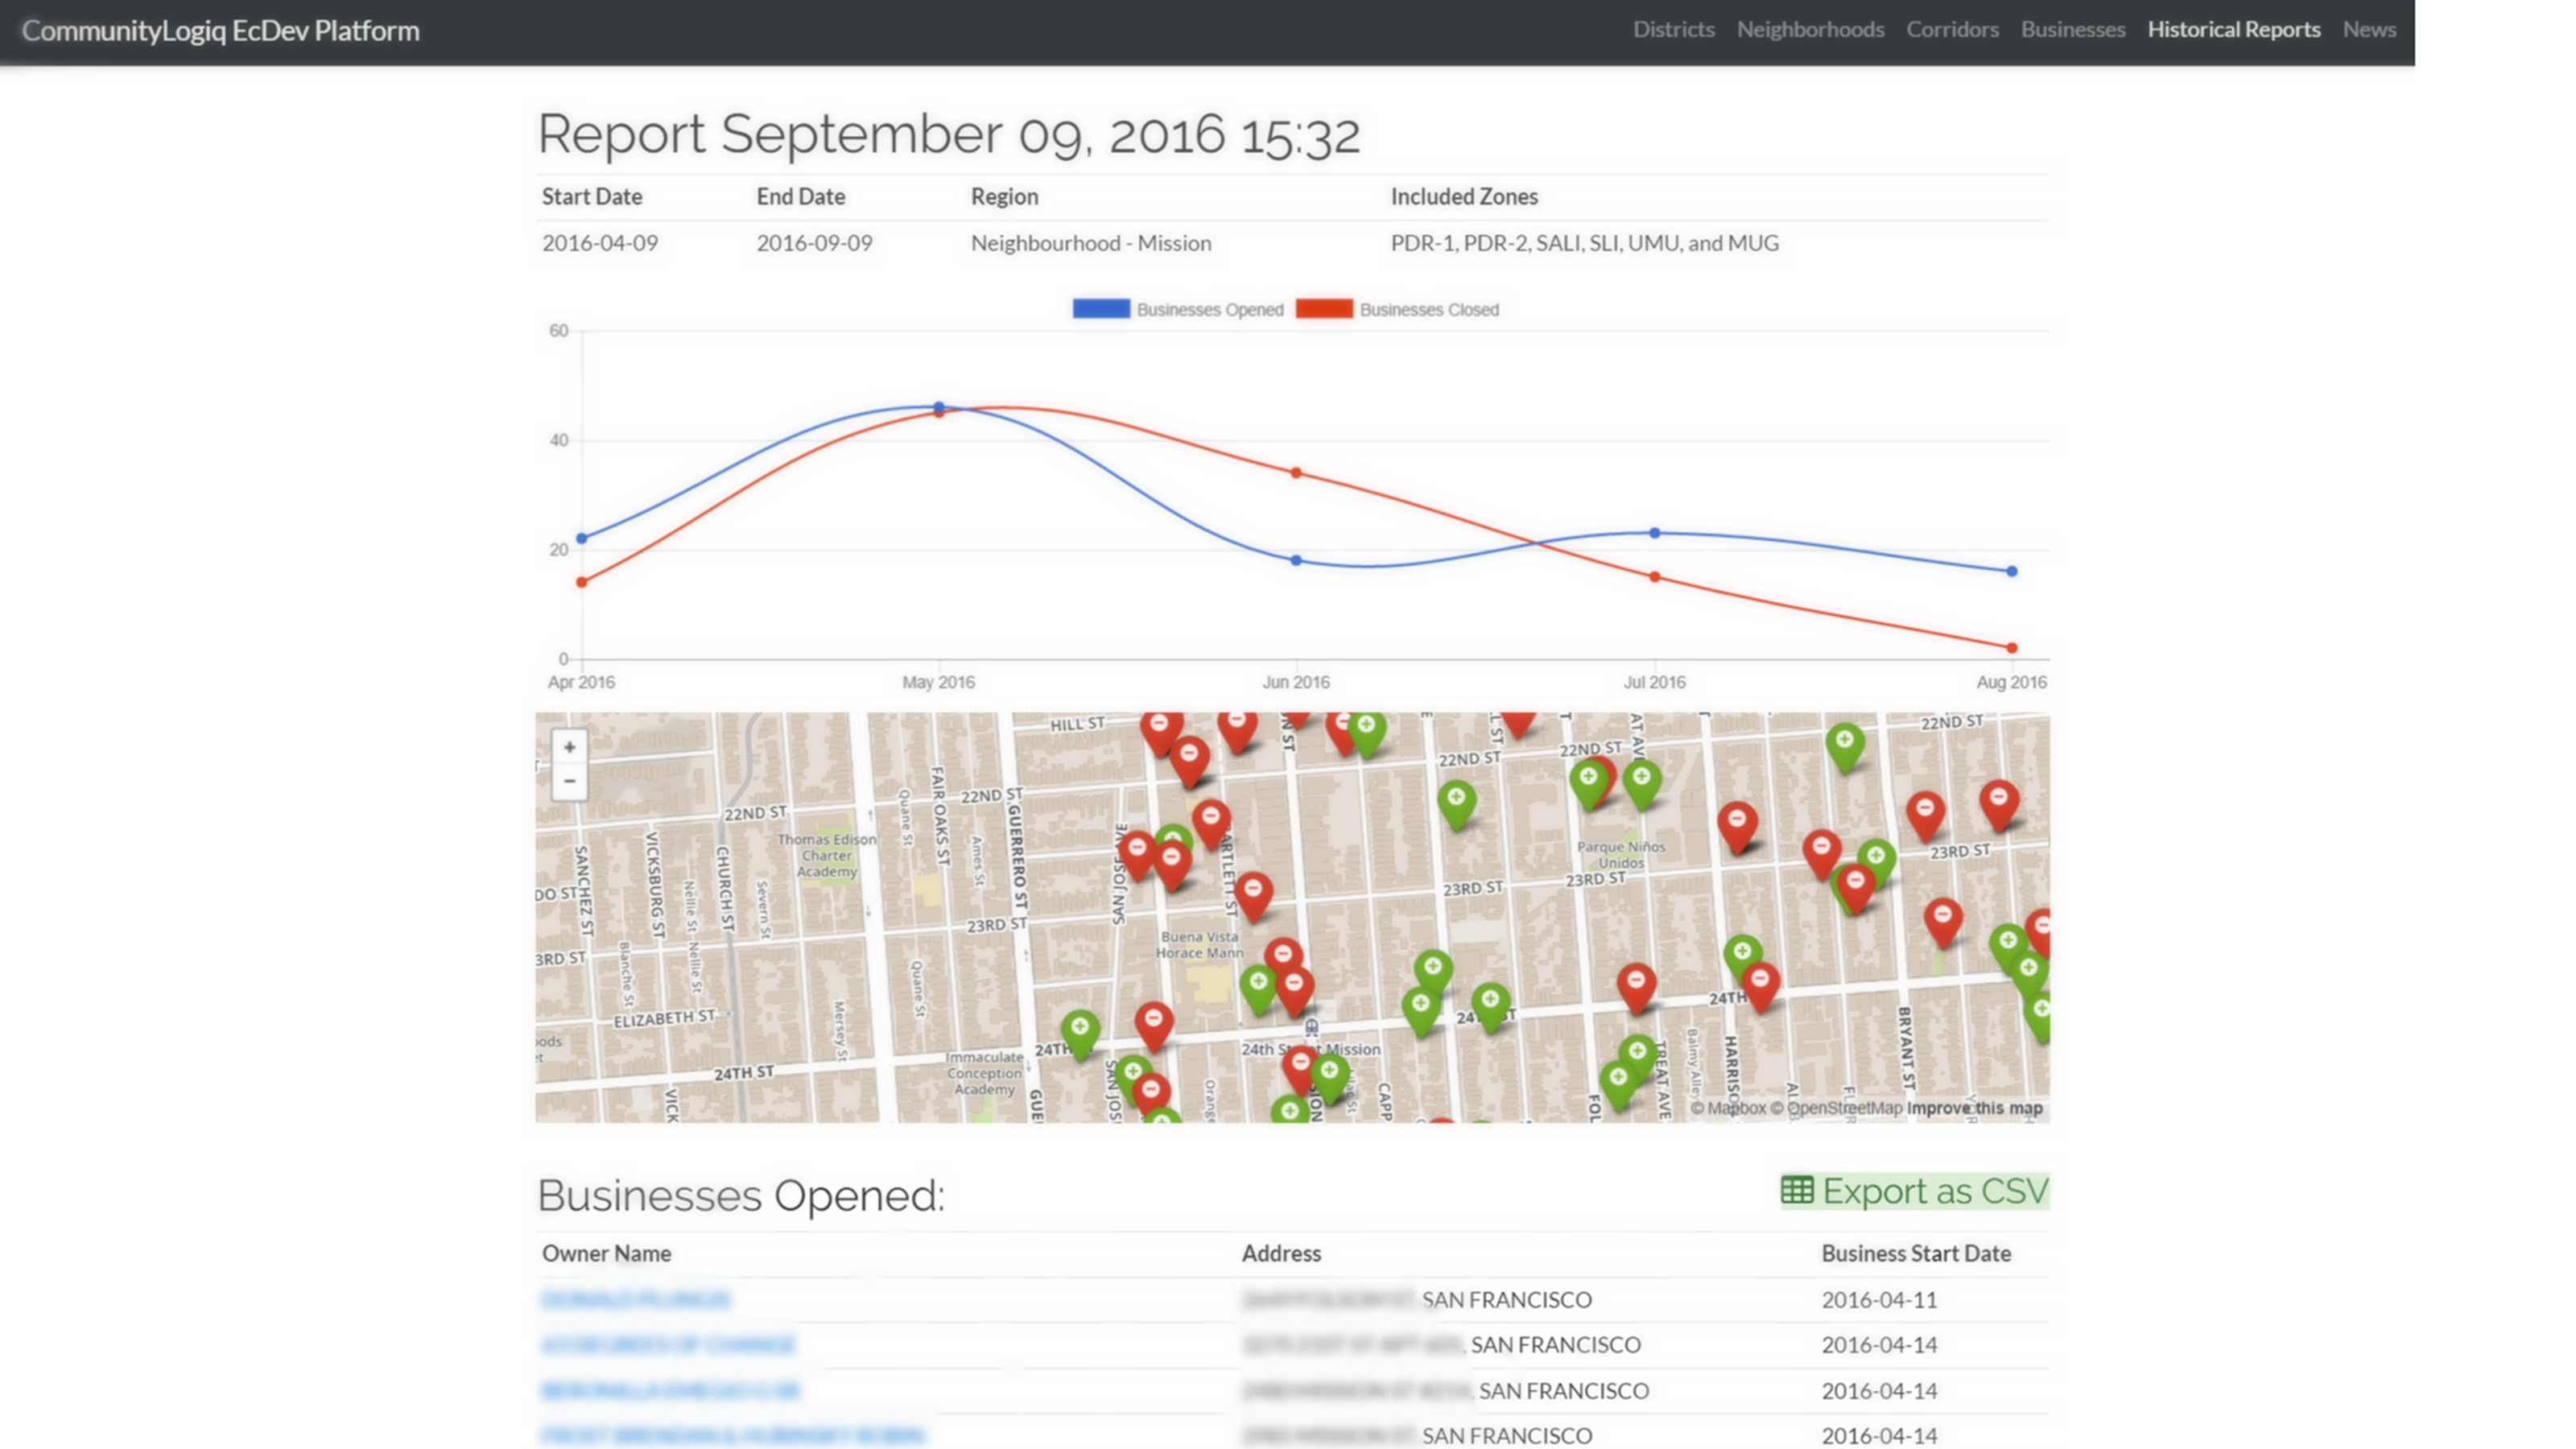Go to the Corridors page
The image size is (2576, 1449).
(x=1952, y=30)
